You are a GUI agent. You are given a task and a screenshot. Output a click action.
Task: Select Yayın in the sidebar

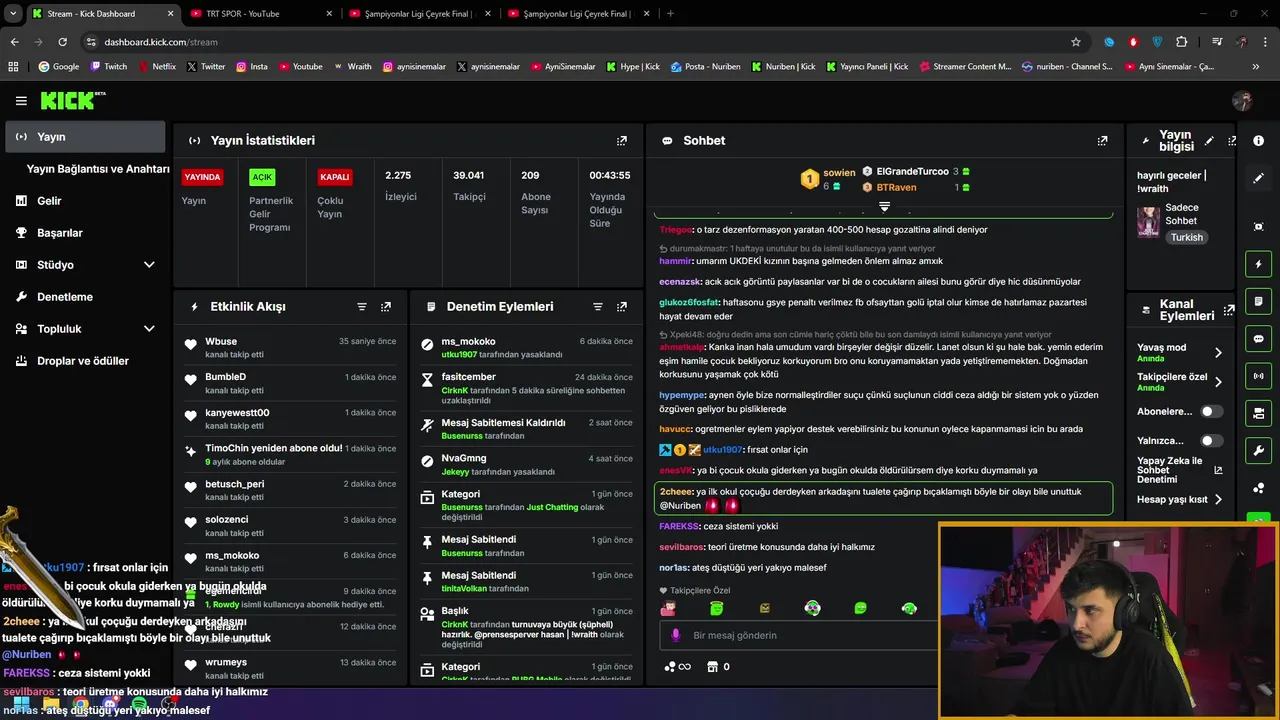pos(85,137)
